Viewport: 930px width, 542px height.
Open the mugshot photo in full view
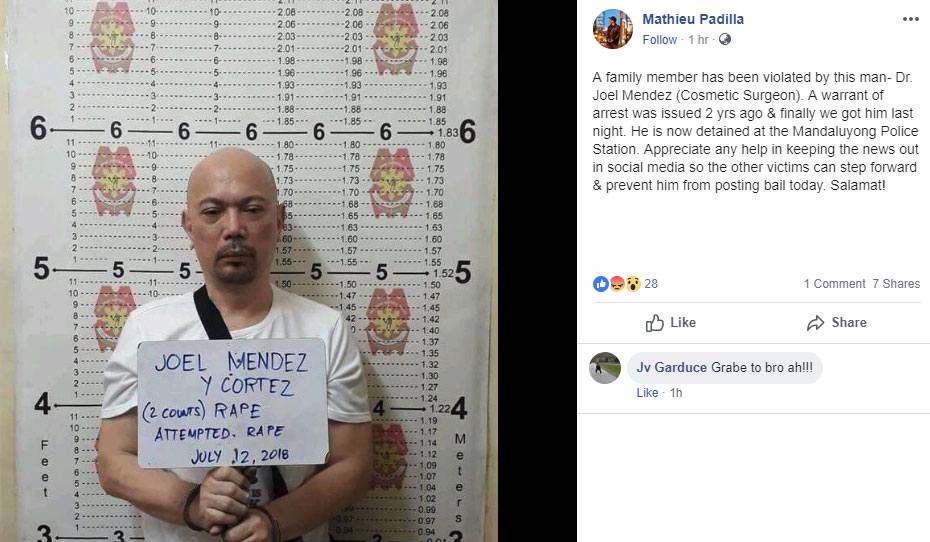(x=249, y=271)
